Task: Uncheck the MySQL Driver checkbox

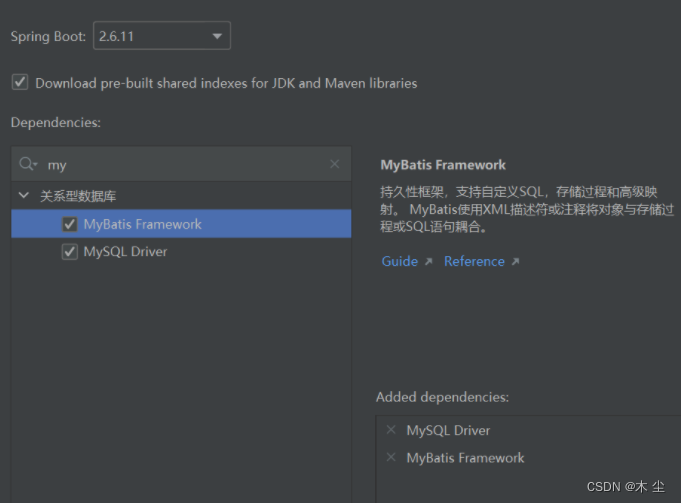Action: click(69, 252)
